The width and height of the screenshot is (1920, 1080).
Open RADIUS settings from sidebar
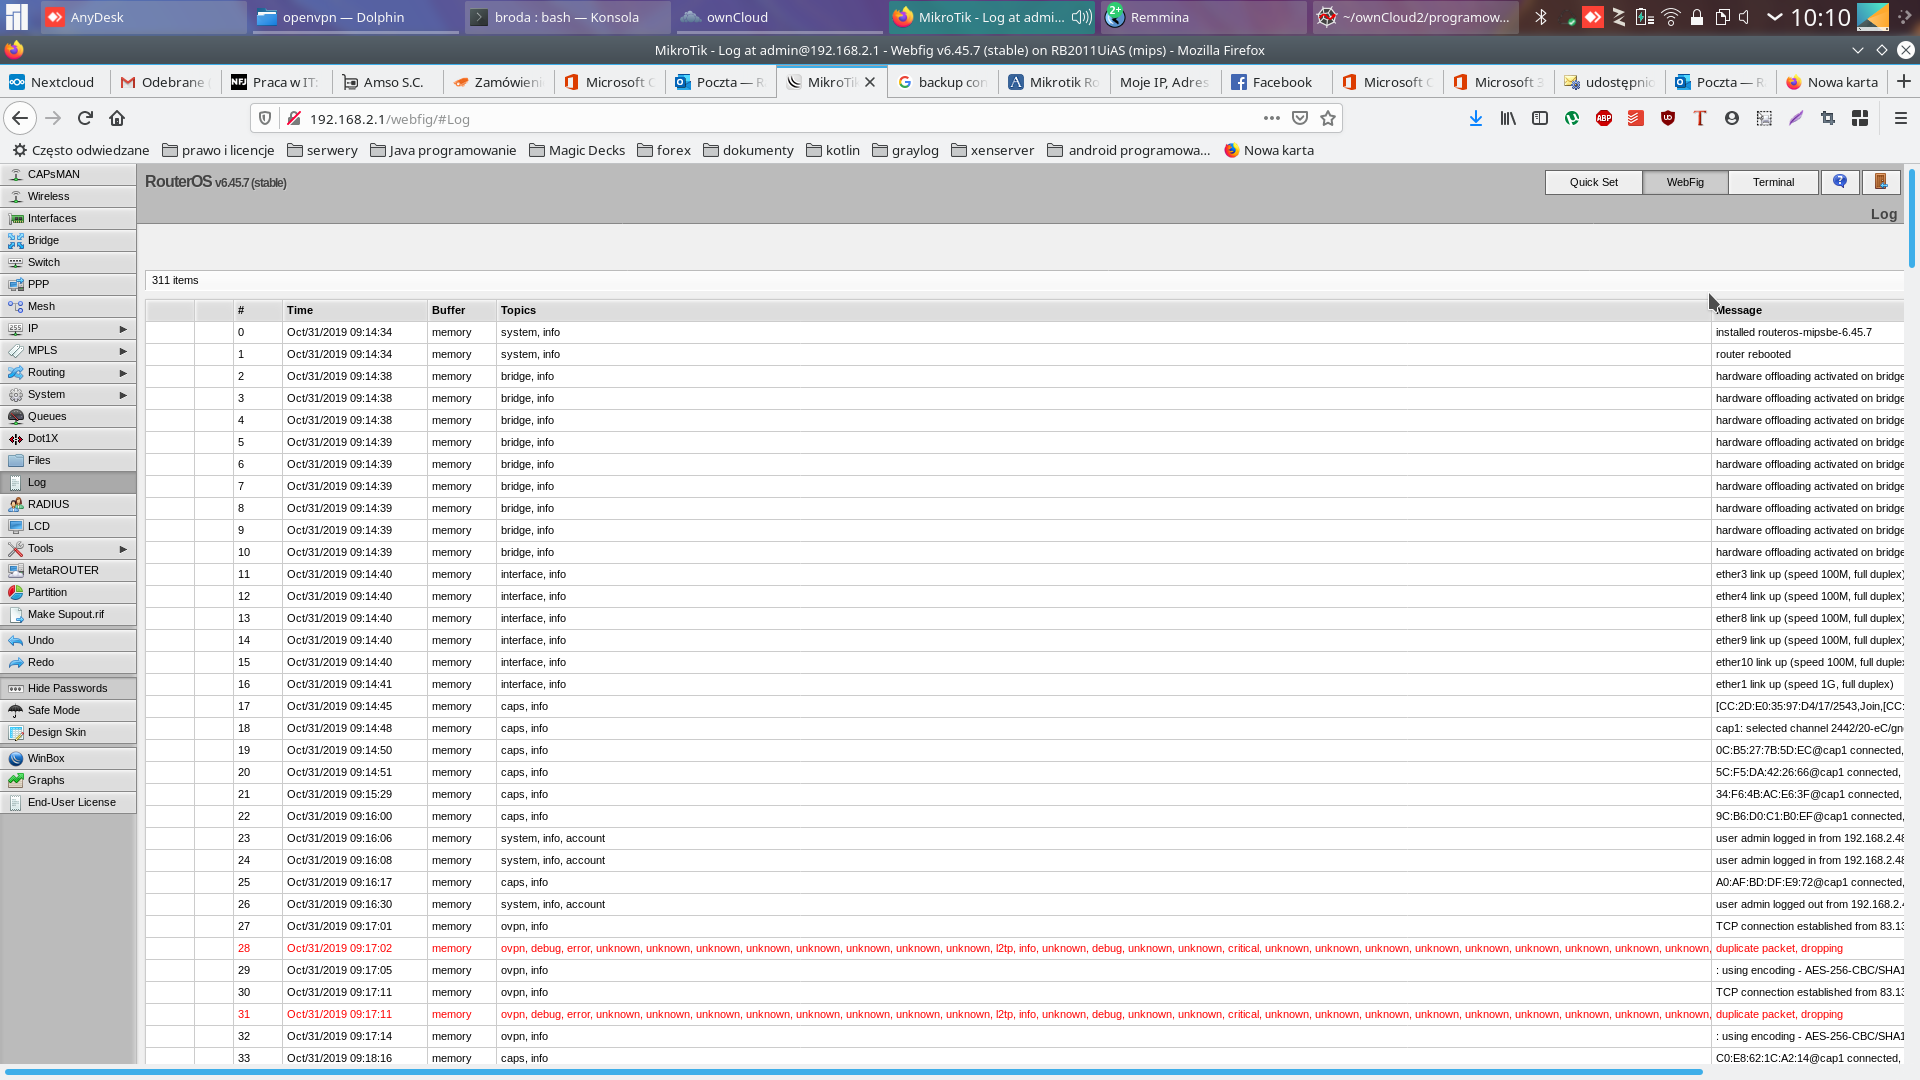click(48, 505)
